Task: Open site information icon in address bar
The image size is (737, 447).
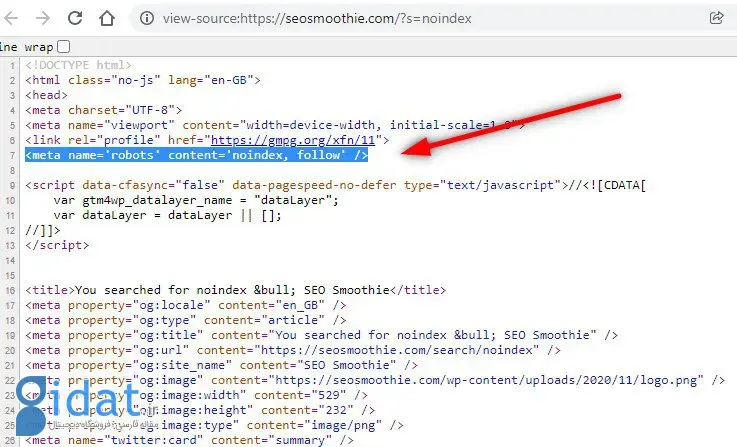Action: click(147, 18)
